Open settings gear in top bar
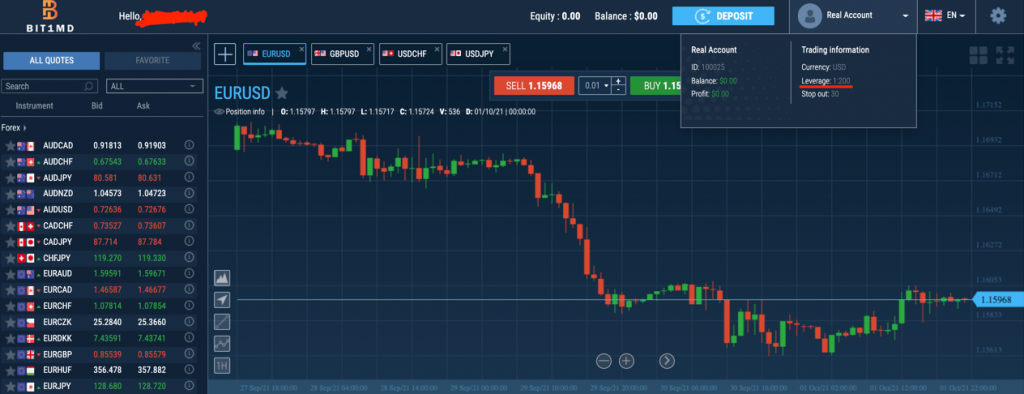The image size is (1024, 394). (998, 16)
